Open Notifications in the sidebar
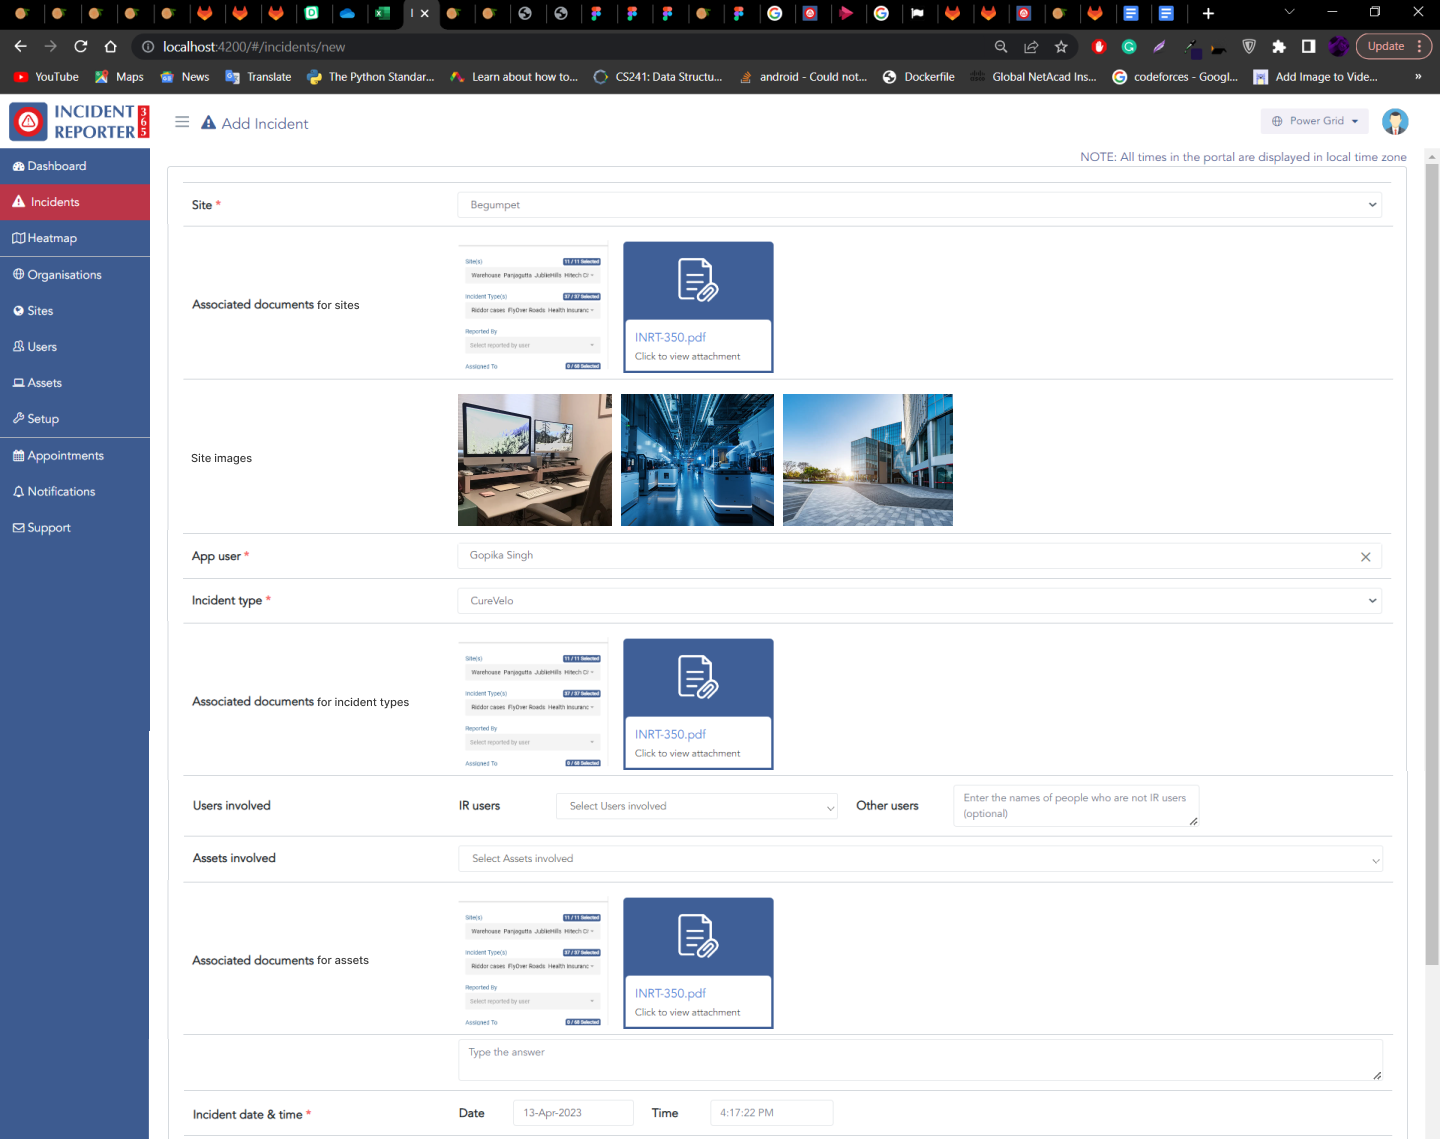Screen dimensions: 1440x1139 61,492
